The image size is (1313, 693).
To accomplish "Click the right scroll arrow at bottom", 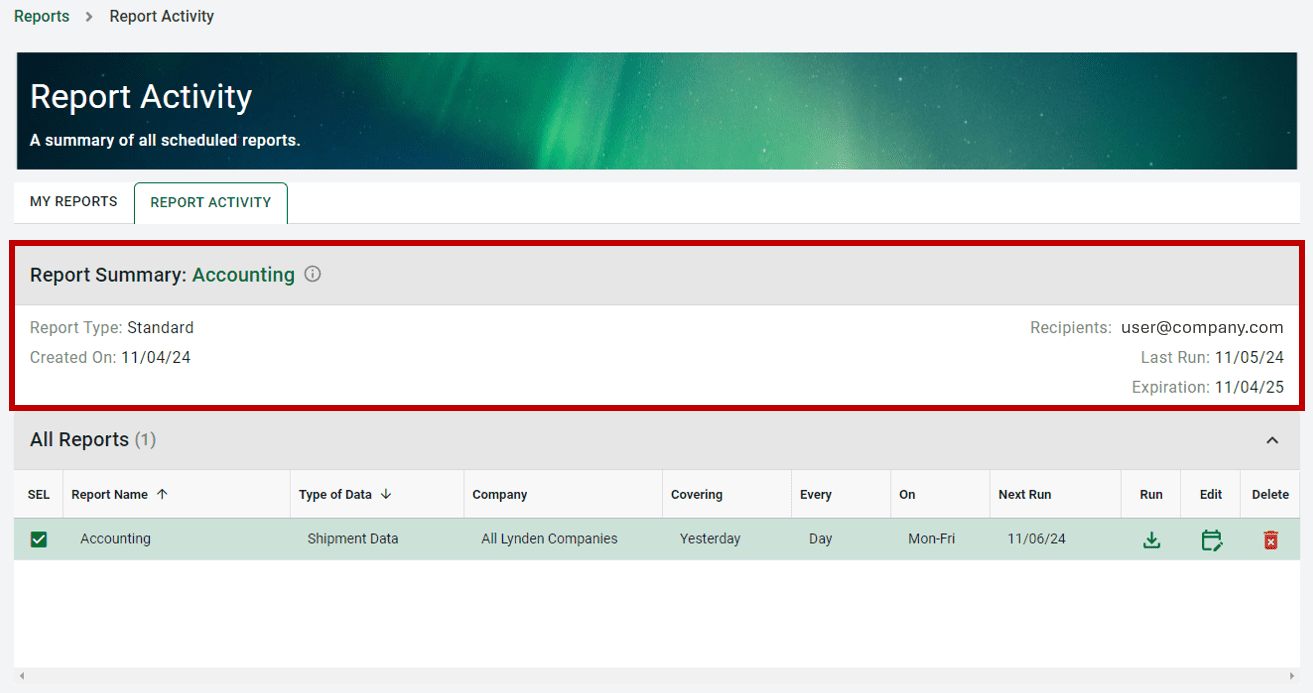I will [x=1291, y=677].
